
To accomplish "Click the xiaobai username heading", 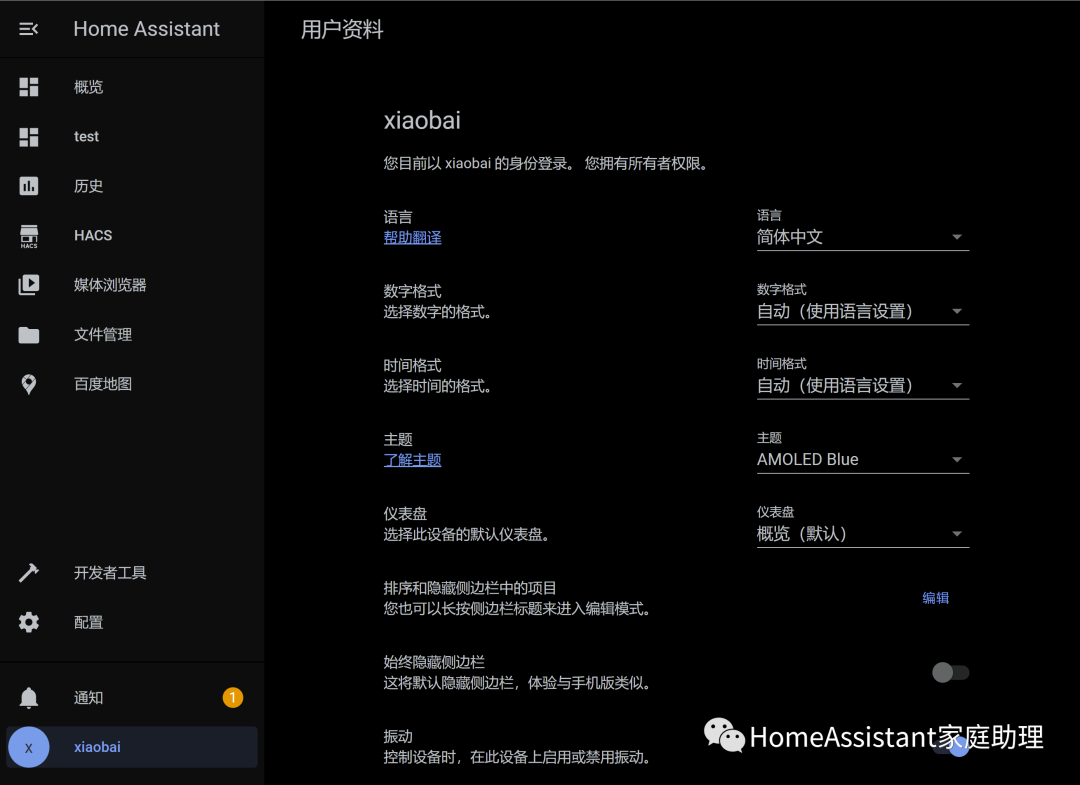I will [422, 121].
